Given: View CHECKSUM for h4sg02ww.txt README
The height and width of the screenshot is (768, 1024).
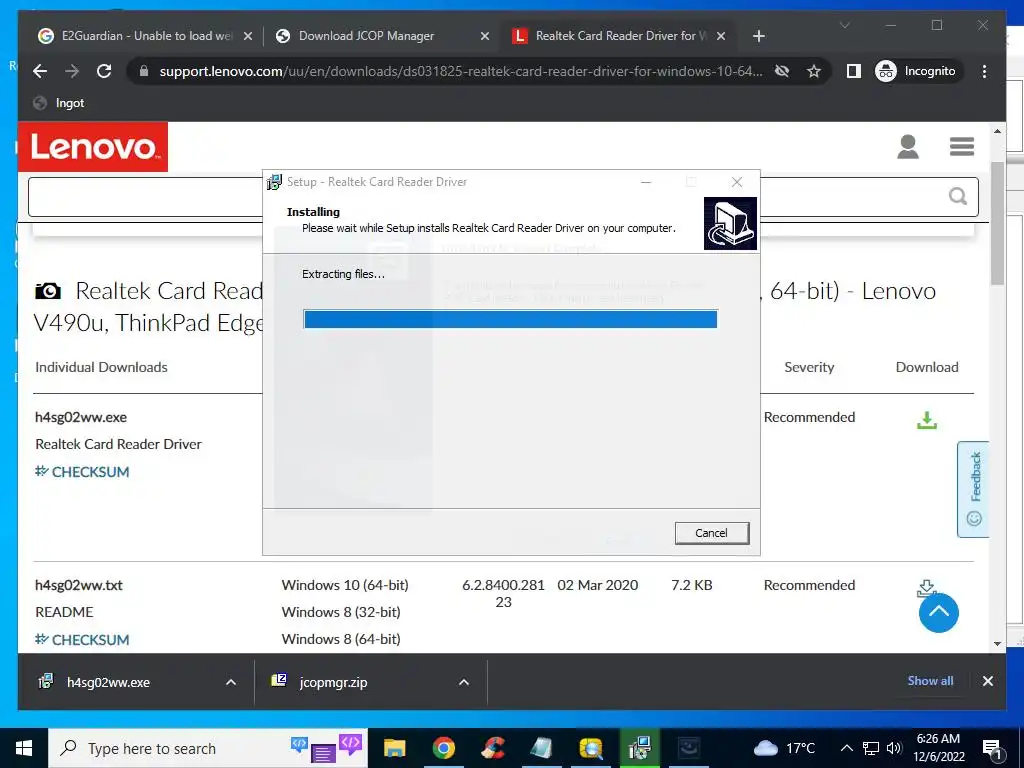Looking at the screenshot, I should 82,640.
